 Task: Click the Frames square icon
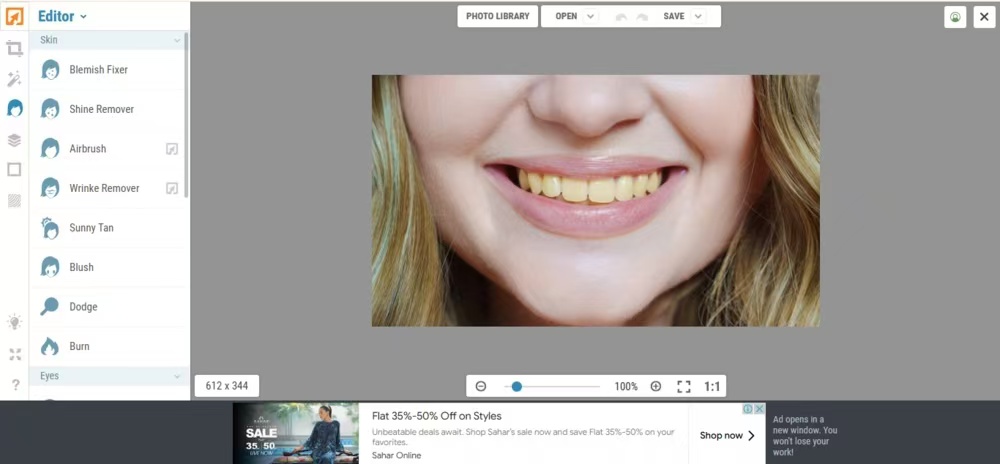pyautogui.click(x=14, y=170)
